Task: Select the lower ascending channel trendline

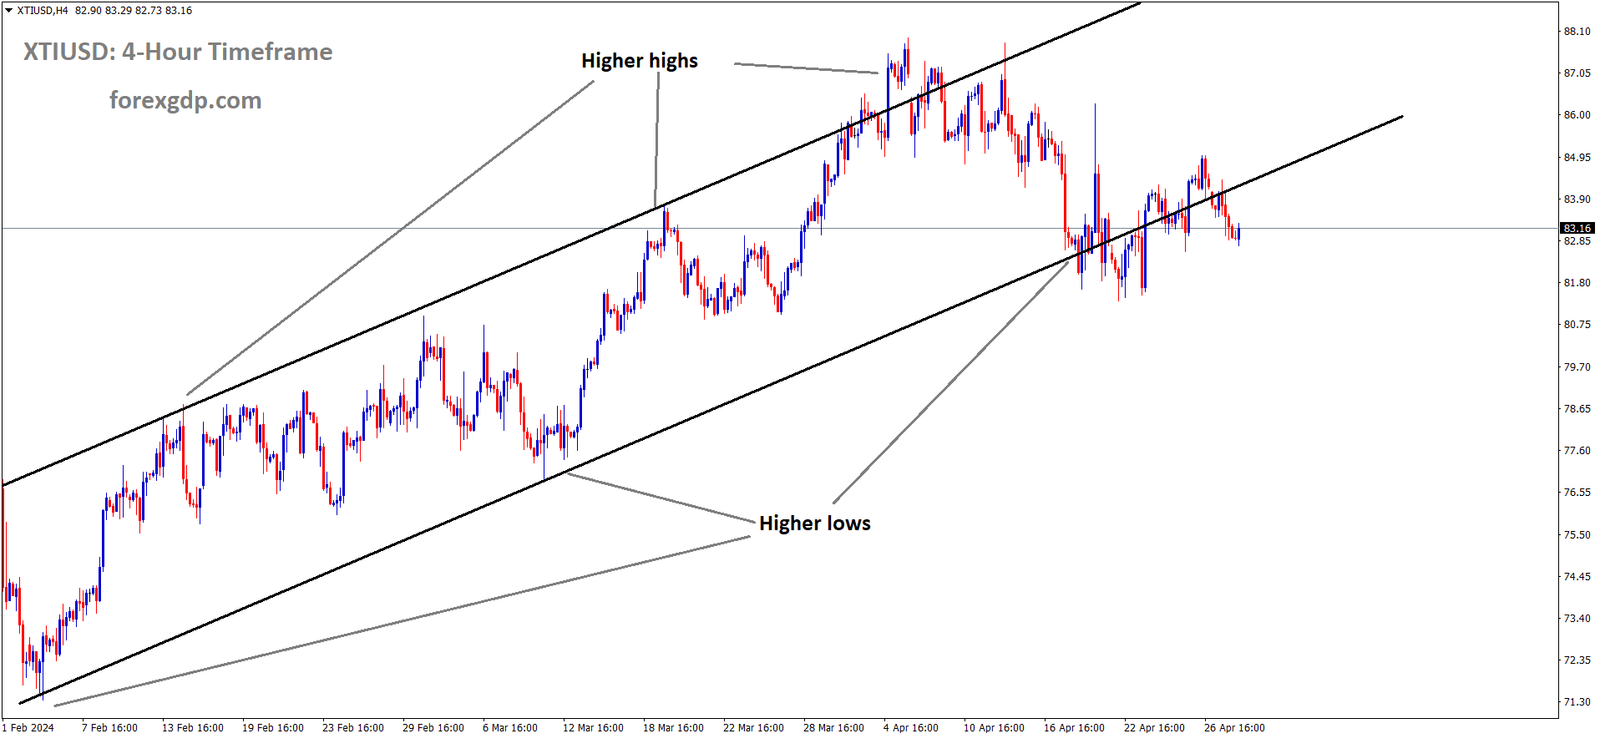Action: pos(710,410)
